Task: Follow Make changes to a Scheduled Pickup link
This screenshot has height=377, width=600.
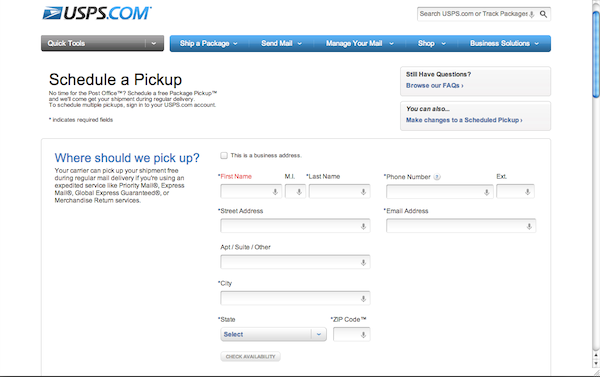Action: (464, 120)
